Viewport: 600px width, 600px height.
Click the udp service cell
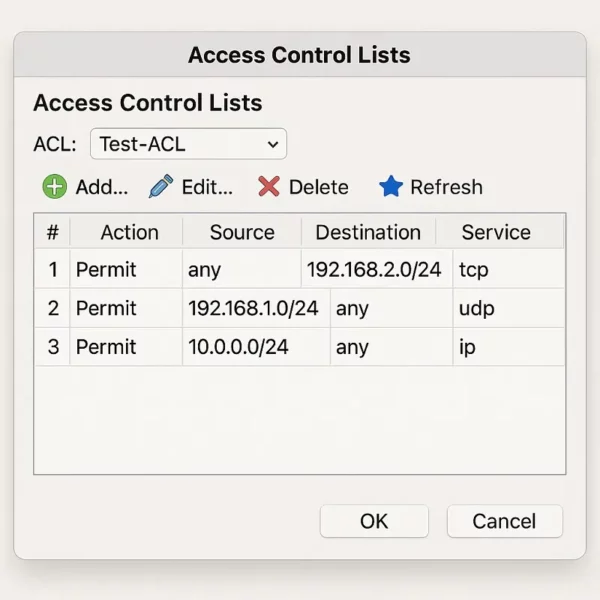509,308
